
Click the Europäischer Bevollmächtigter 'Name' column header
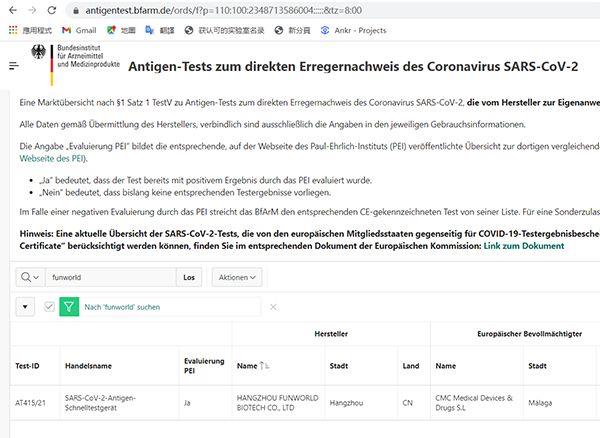click(x=446, y=366)
